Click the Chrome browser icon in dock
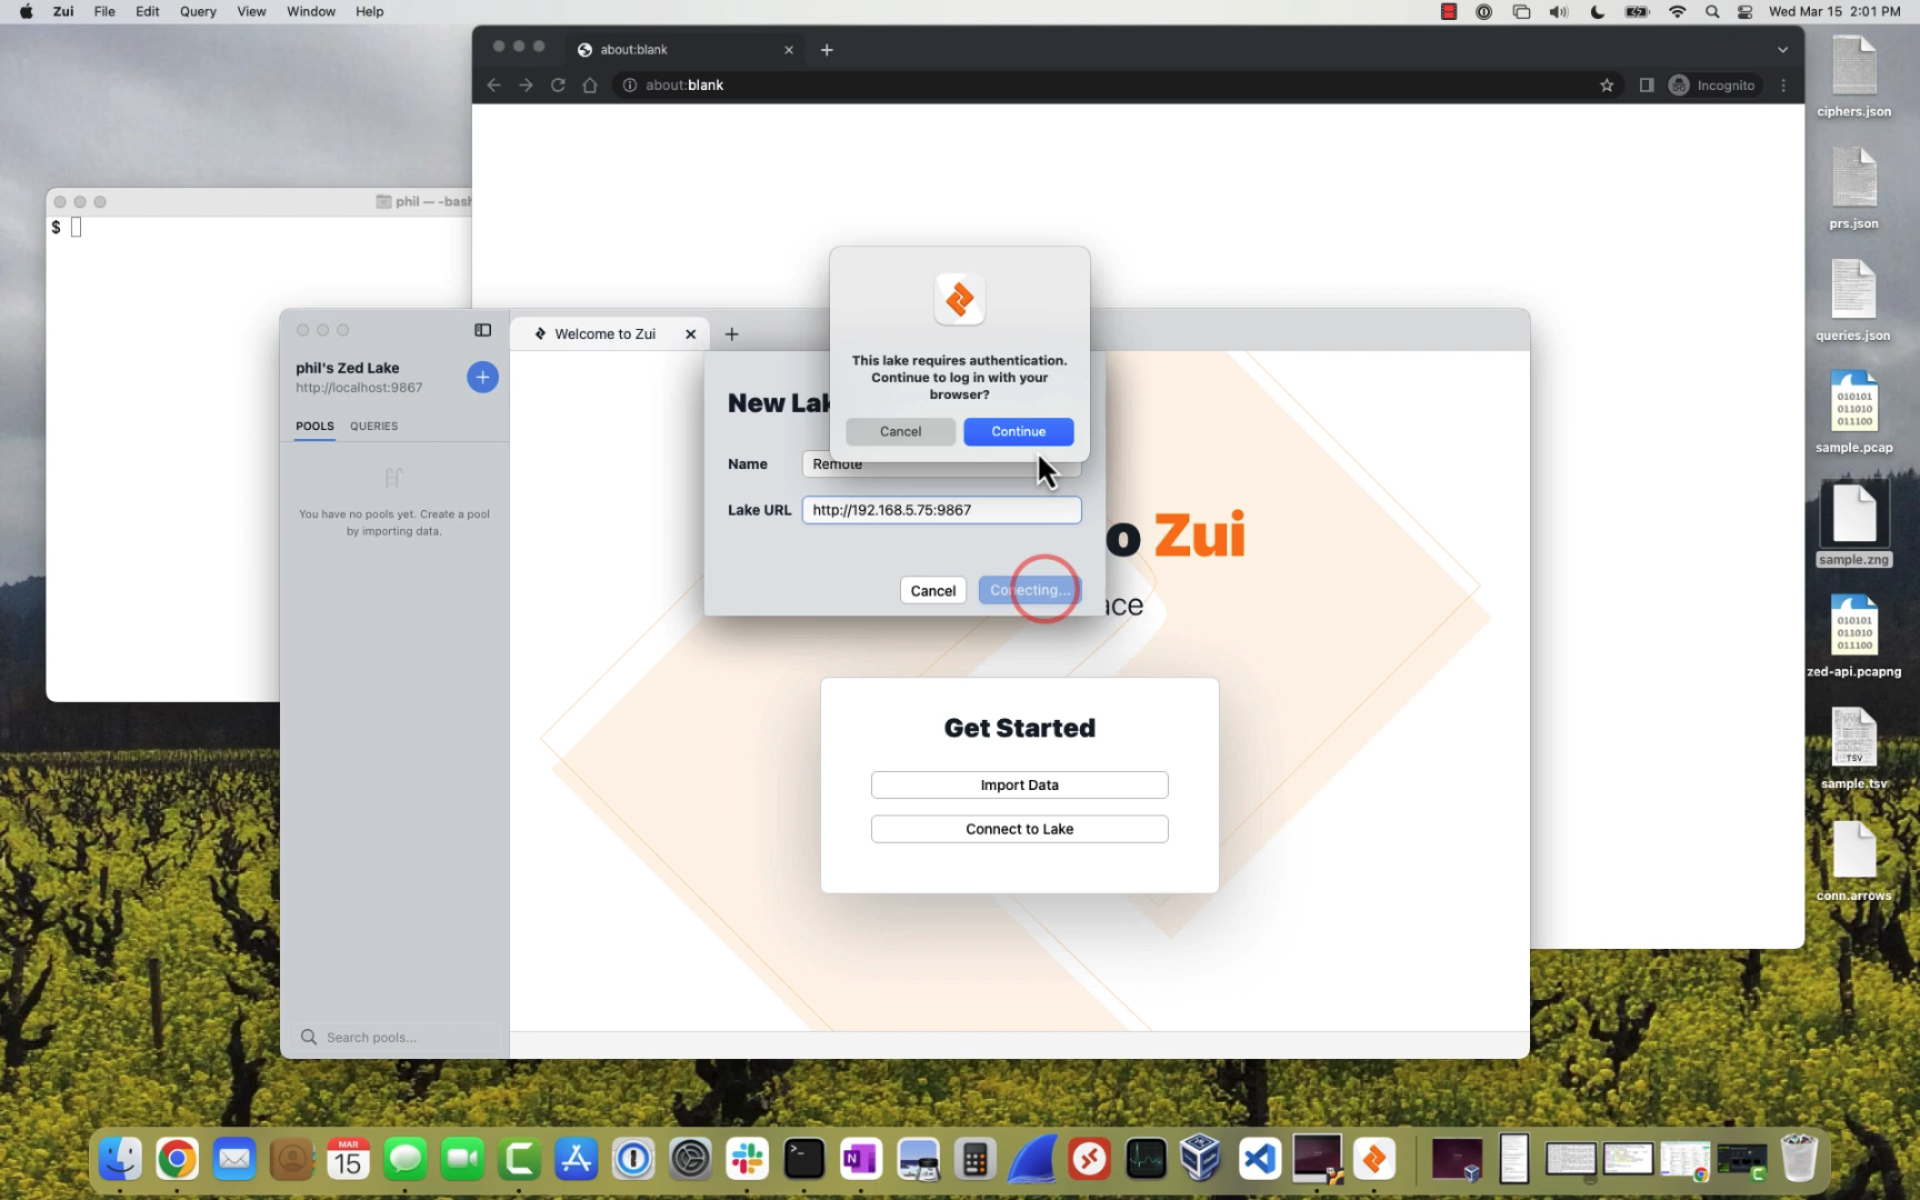Image resolution: width=1920 pixels, height=1200 pixels. point(177,1157)
